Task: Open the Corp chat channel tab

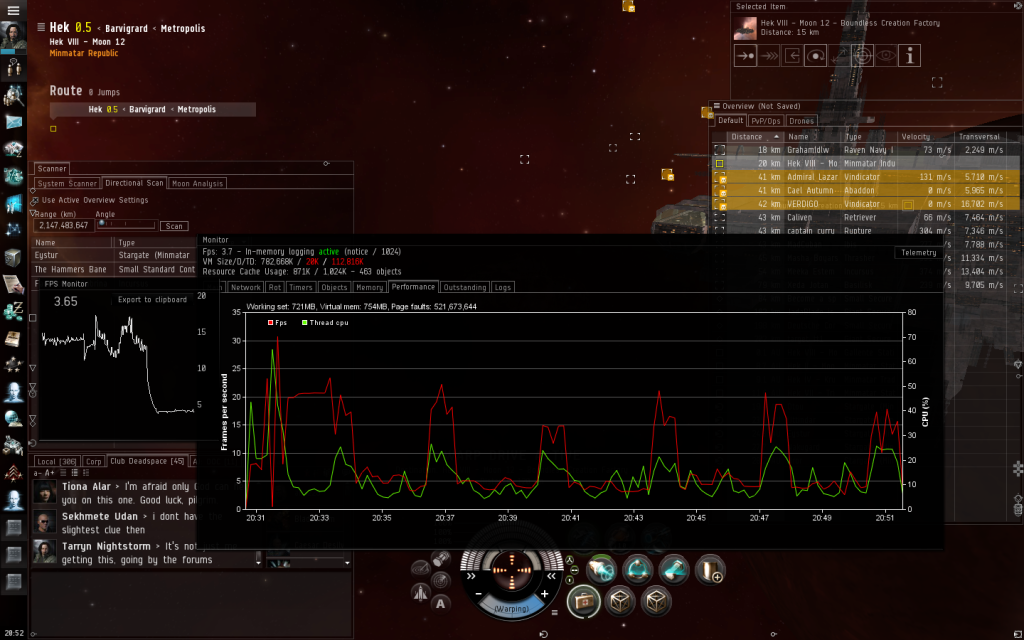Action: coord(94,462)
